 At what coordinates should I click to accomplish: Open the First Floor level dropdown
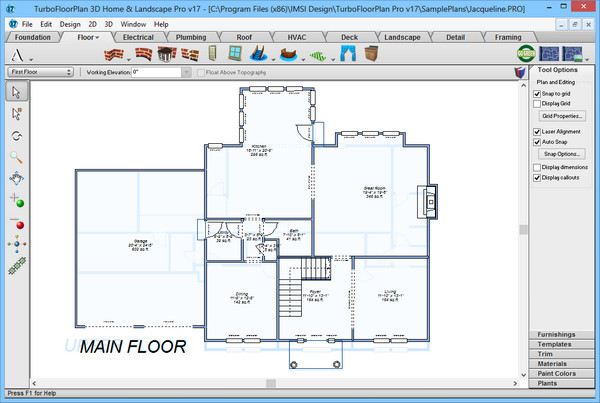tap(40, 73)
